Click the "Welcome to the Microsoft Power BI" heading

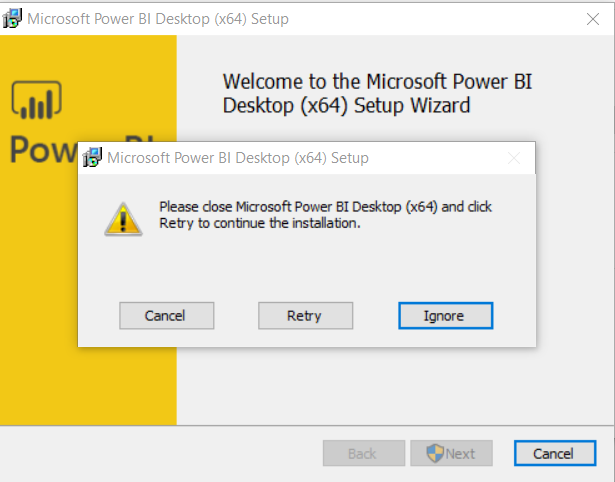coord(377,93)
